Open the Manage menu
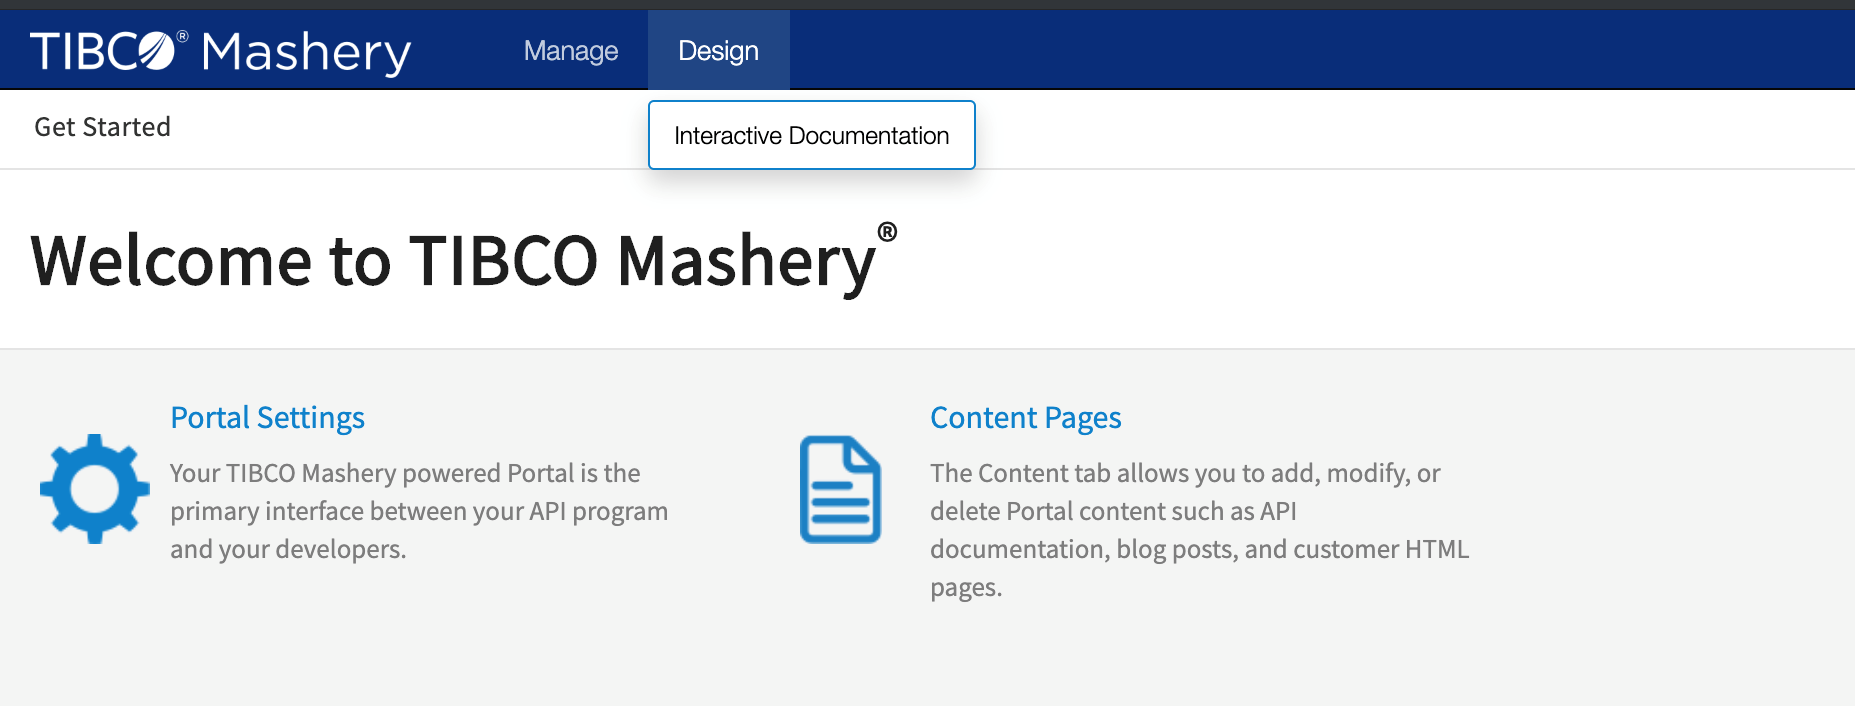 click(x=571, y=51)
